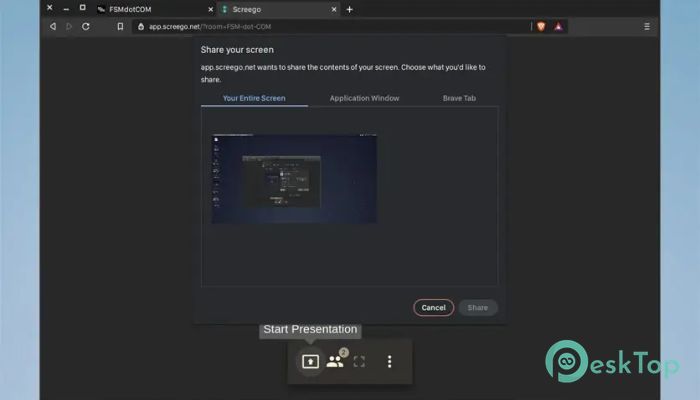
Task: Close the Screego tab
Action: tap(333, 9)
